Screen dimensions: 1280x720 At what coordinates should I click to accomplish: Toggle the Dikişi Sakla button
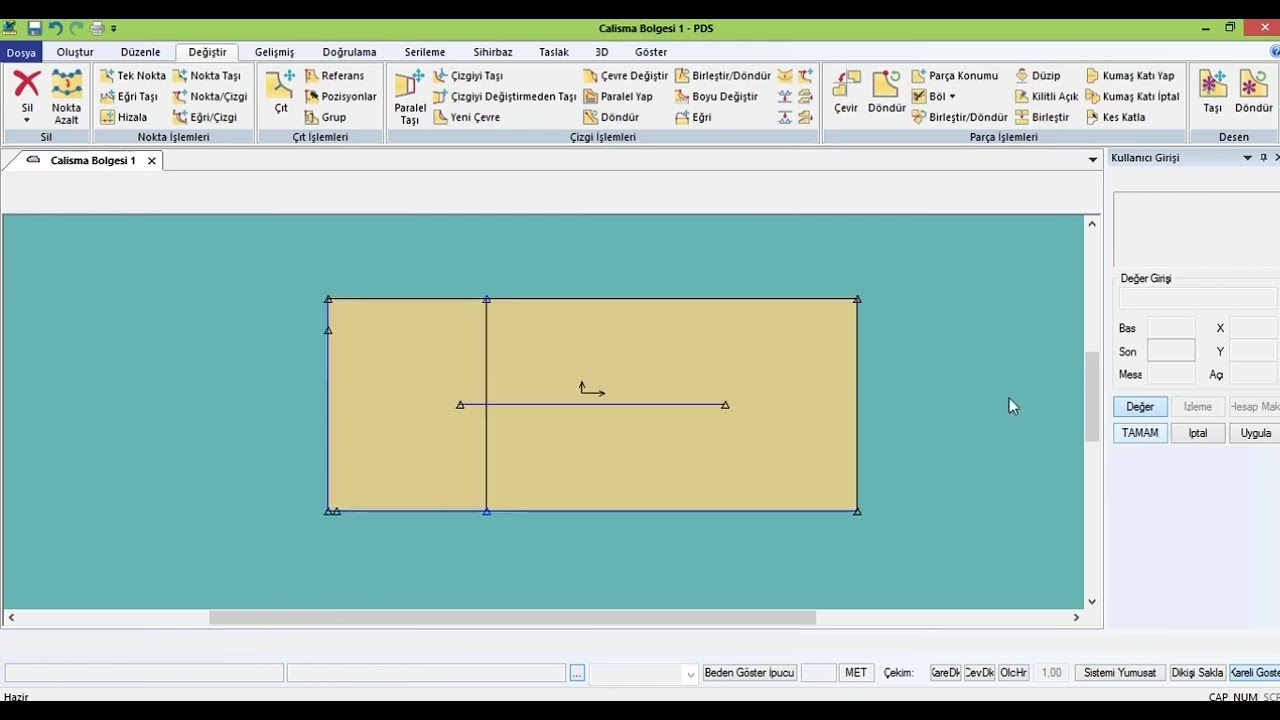1197,673
